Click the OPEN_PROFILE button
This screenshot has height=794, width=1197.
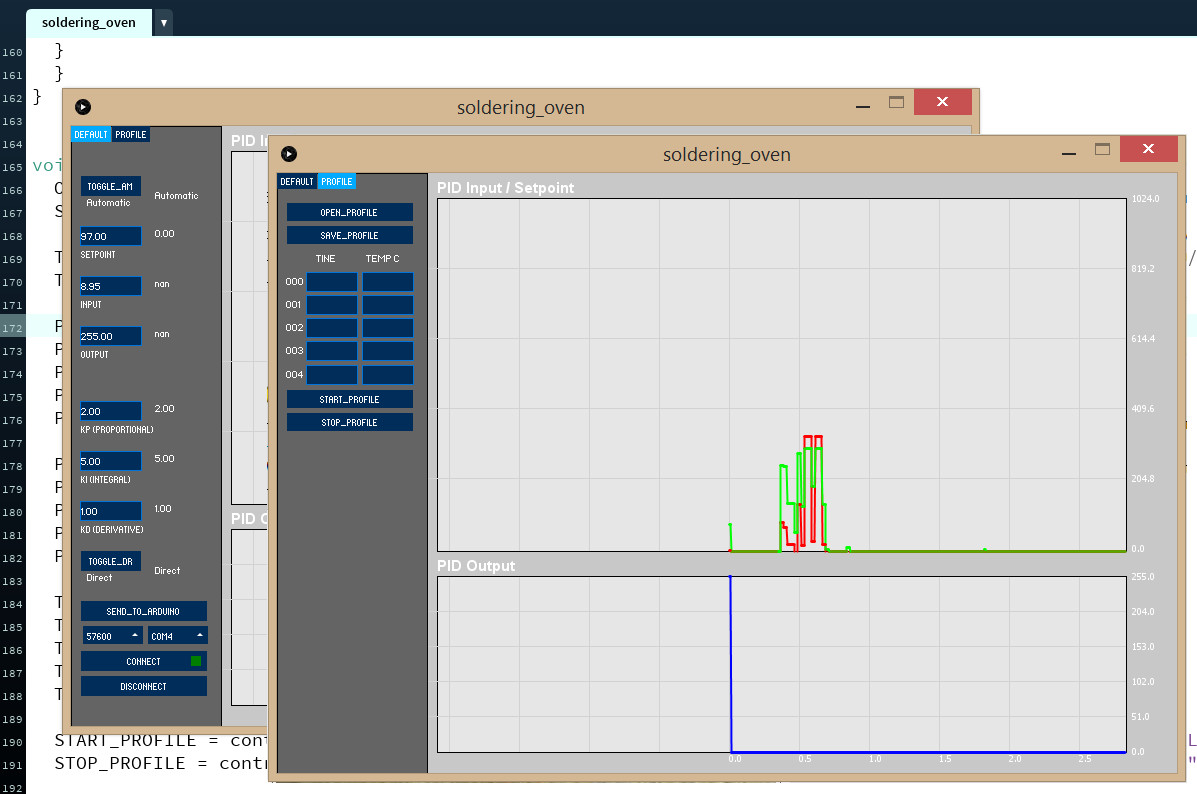pyautogui.click(x=350, y=212)
